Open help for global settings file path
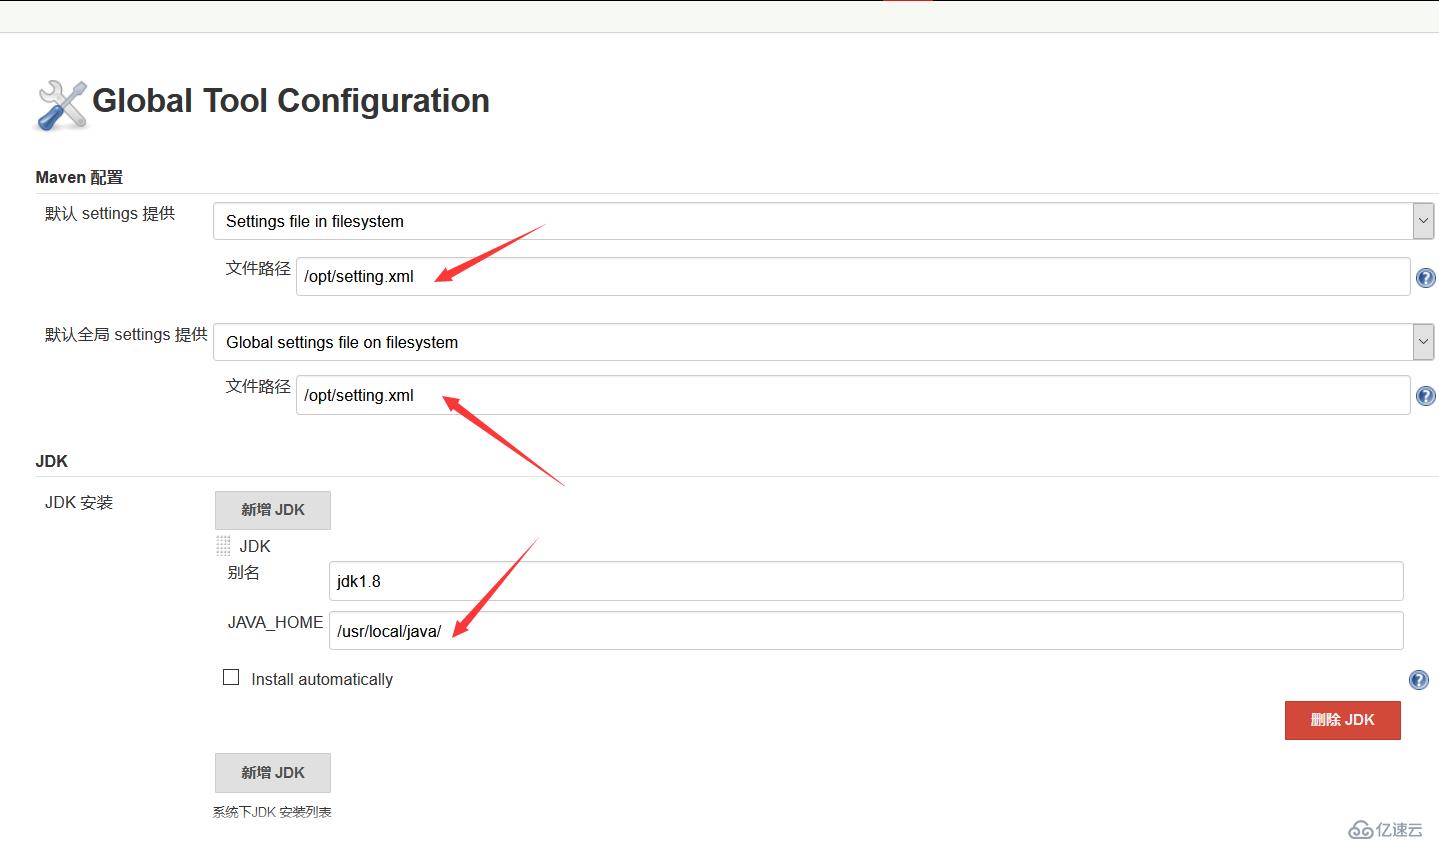This screenshot has width=1439, height=842. [1426, 397]
